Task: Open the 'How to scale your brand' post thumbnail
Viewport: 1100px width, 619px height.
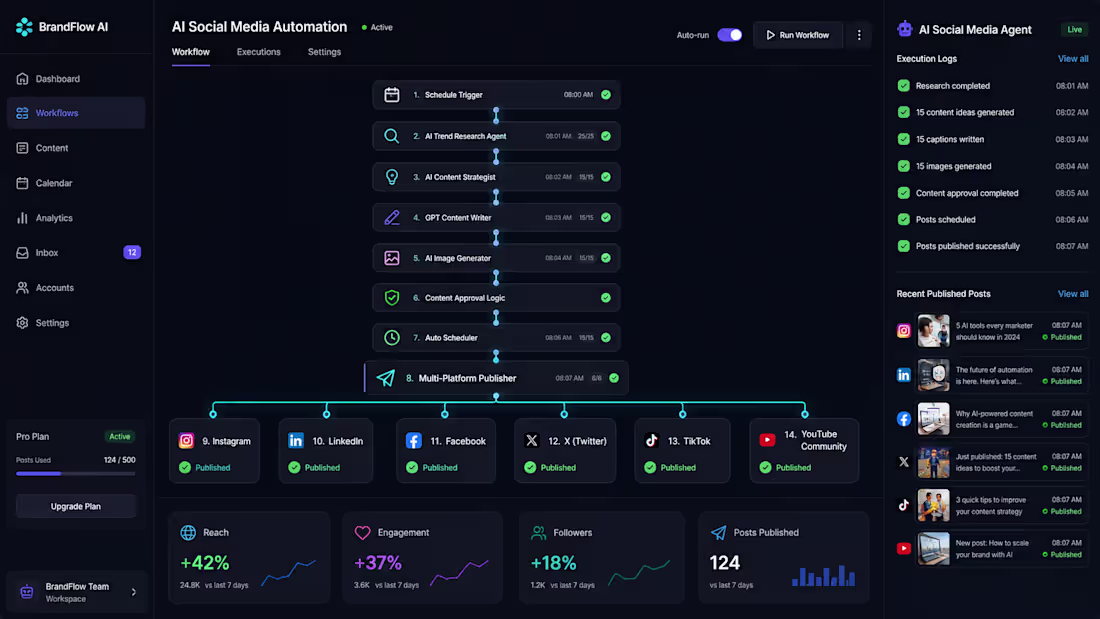Action: coord(933,548)
